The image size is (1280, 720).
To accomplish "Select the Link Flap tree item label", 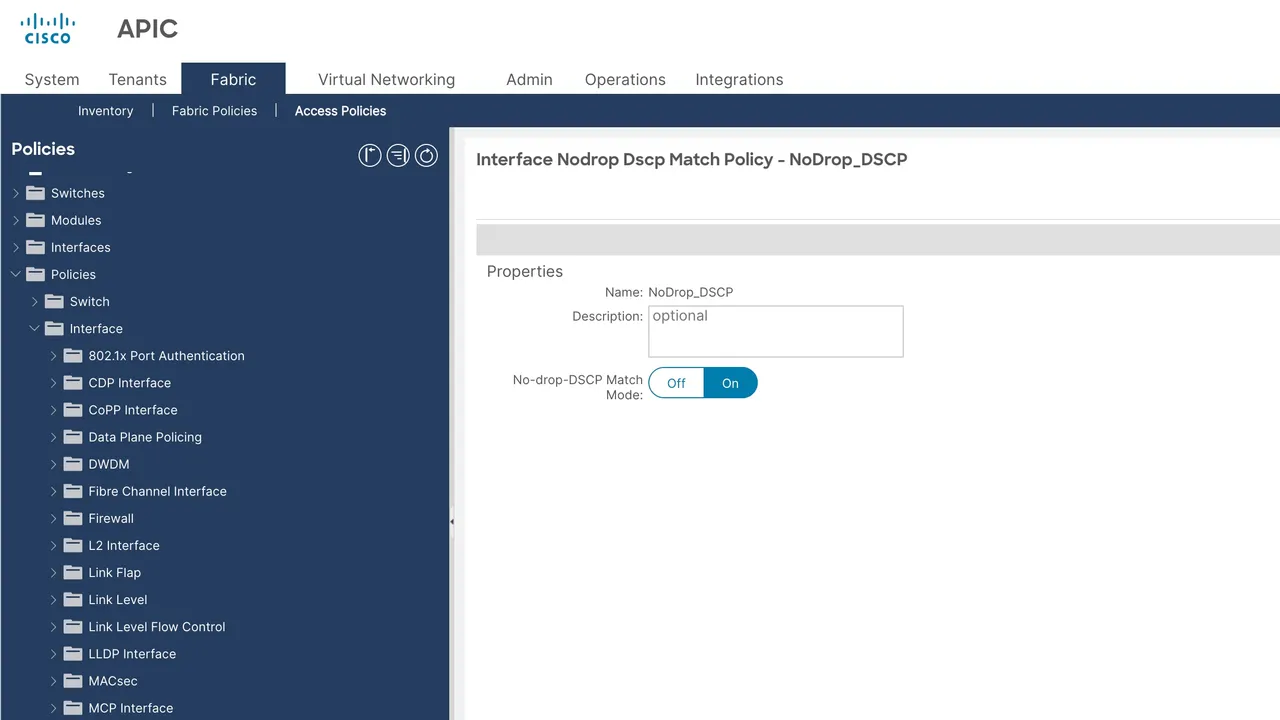I will [x=115, y=572].
